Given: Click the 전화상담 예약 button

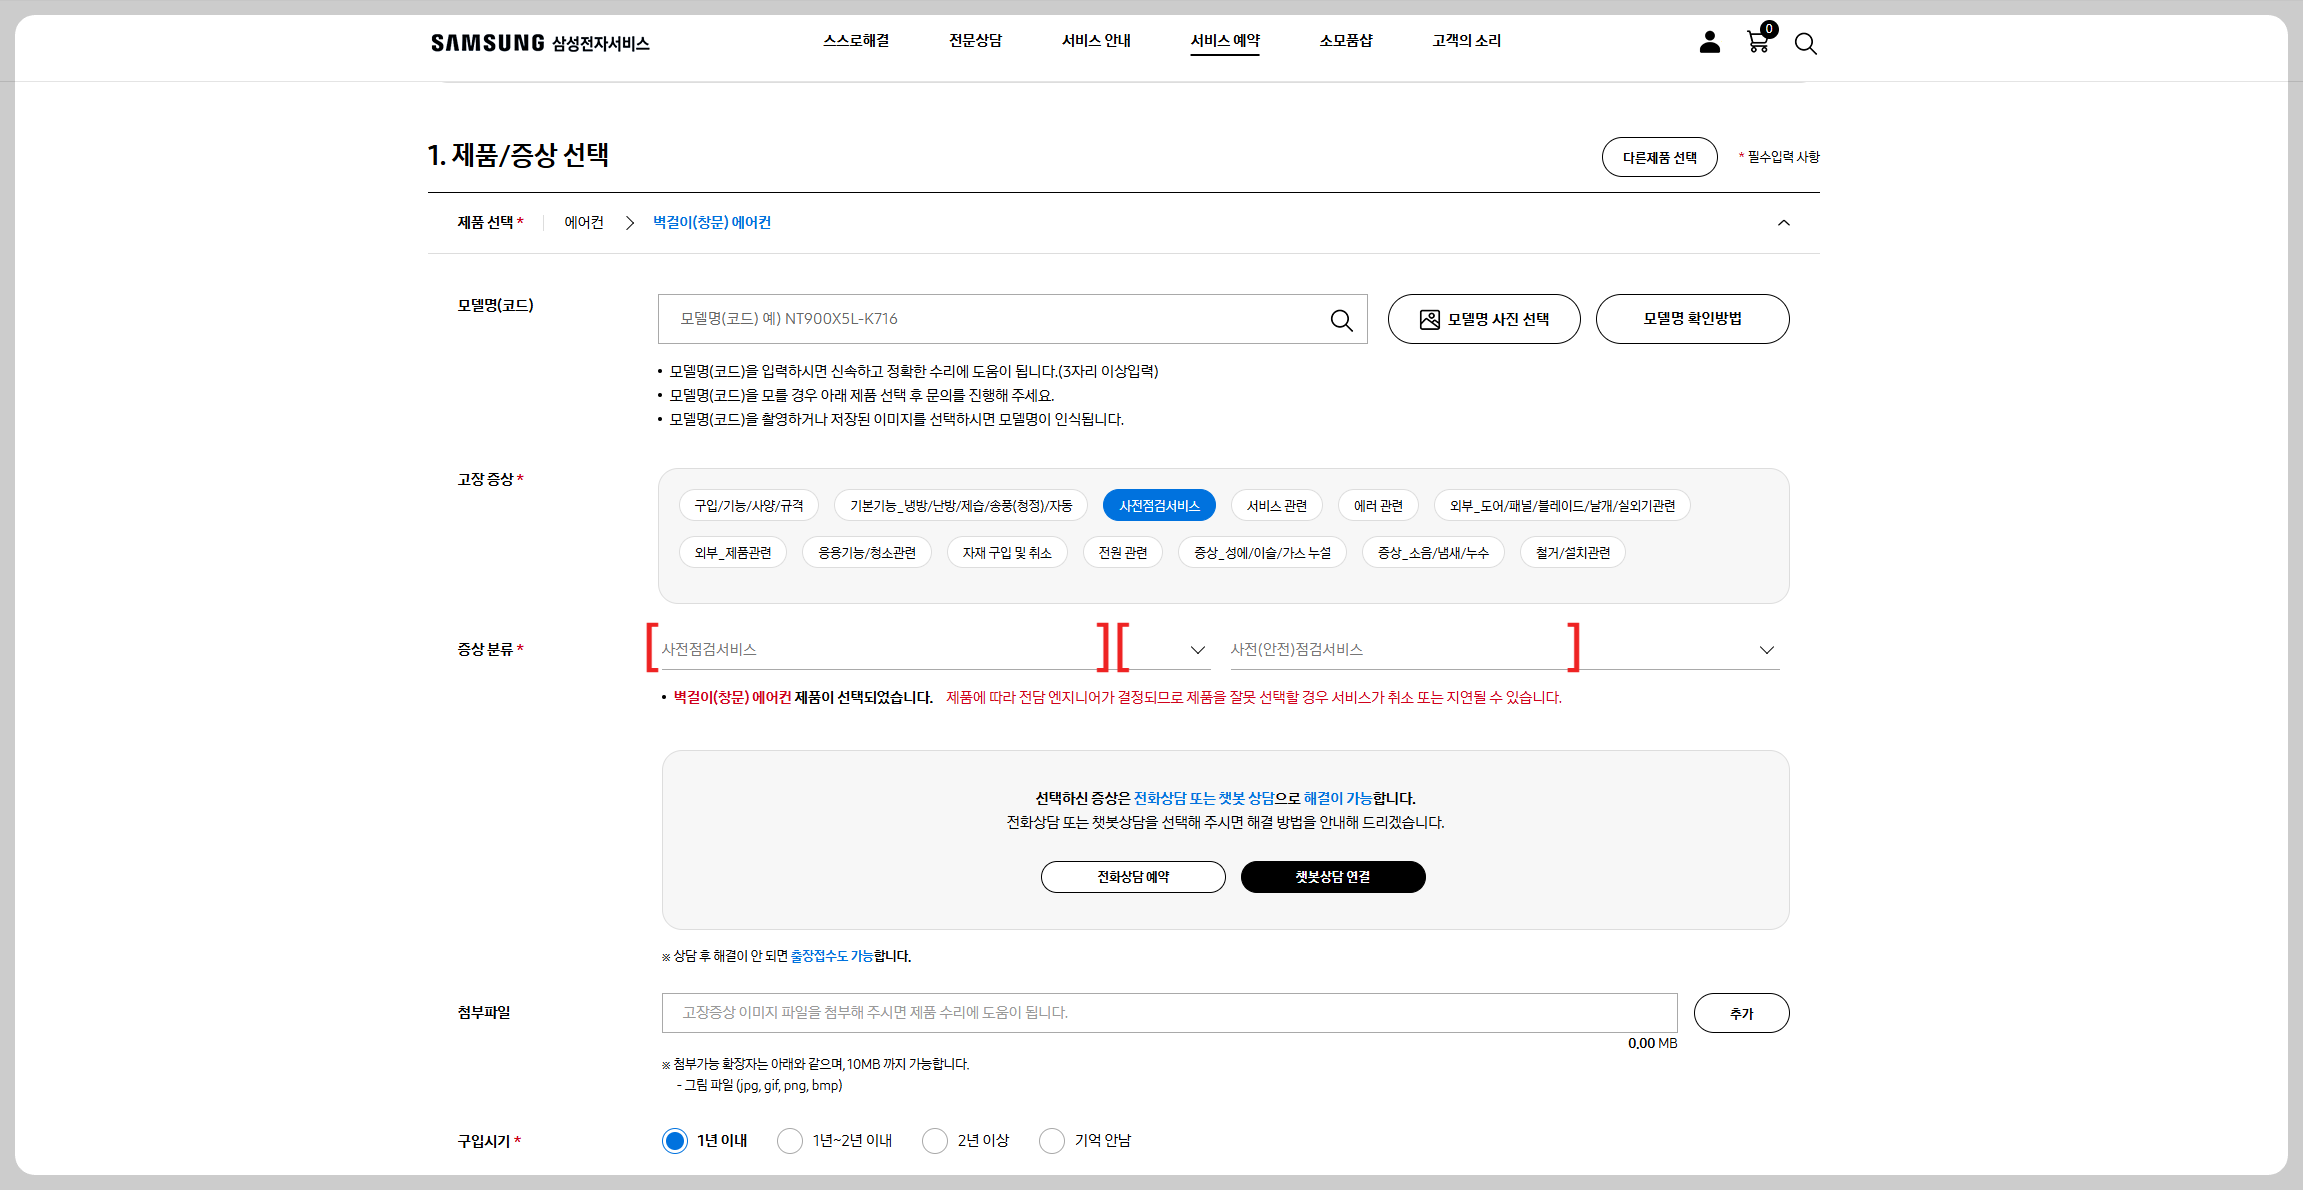Looking at the screenshot, I should click(1133, 877).
